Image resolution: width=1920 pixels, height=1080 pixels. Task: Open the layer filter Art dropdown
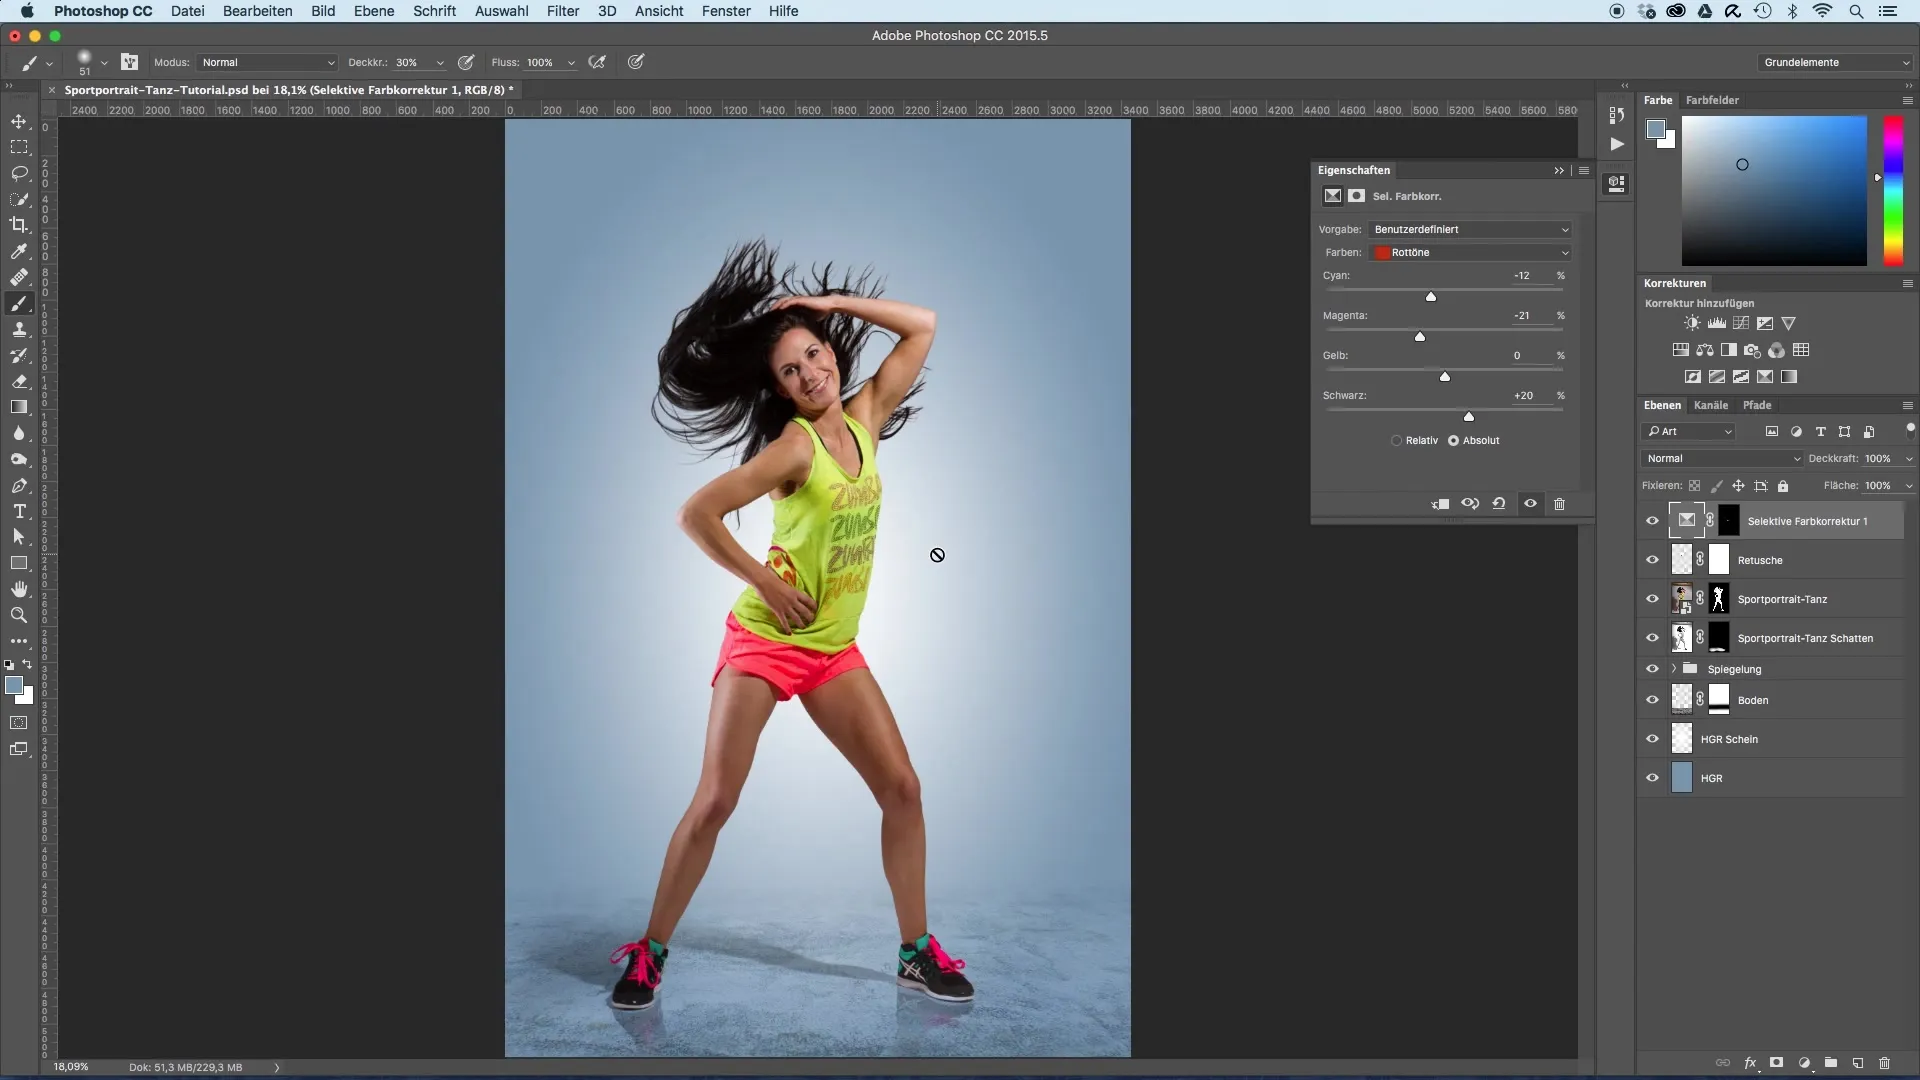click(x=1690, y=431)
